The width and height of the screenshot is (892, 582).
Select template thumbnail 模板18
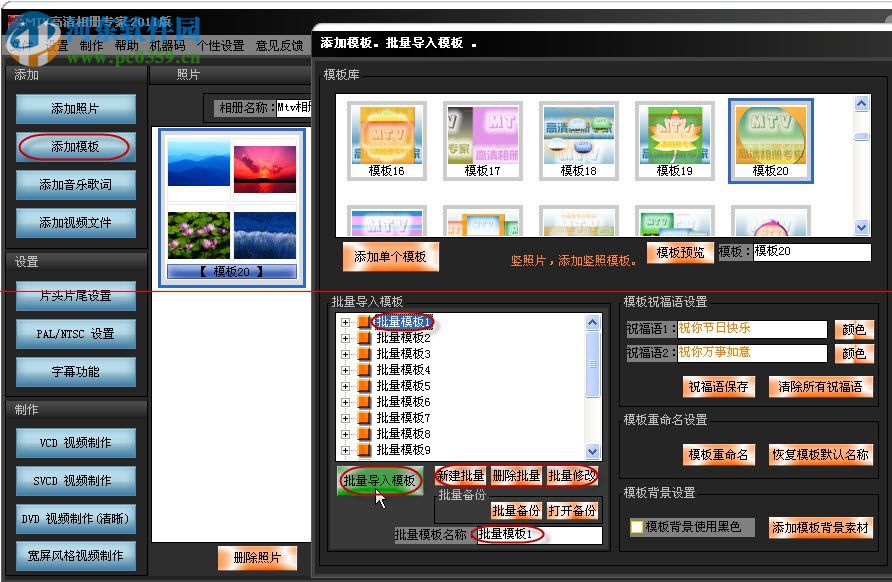[579, 141]
